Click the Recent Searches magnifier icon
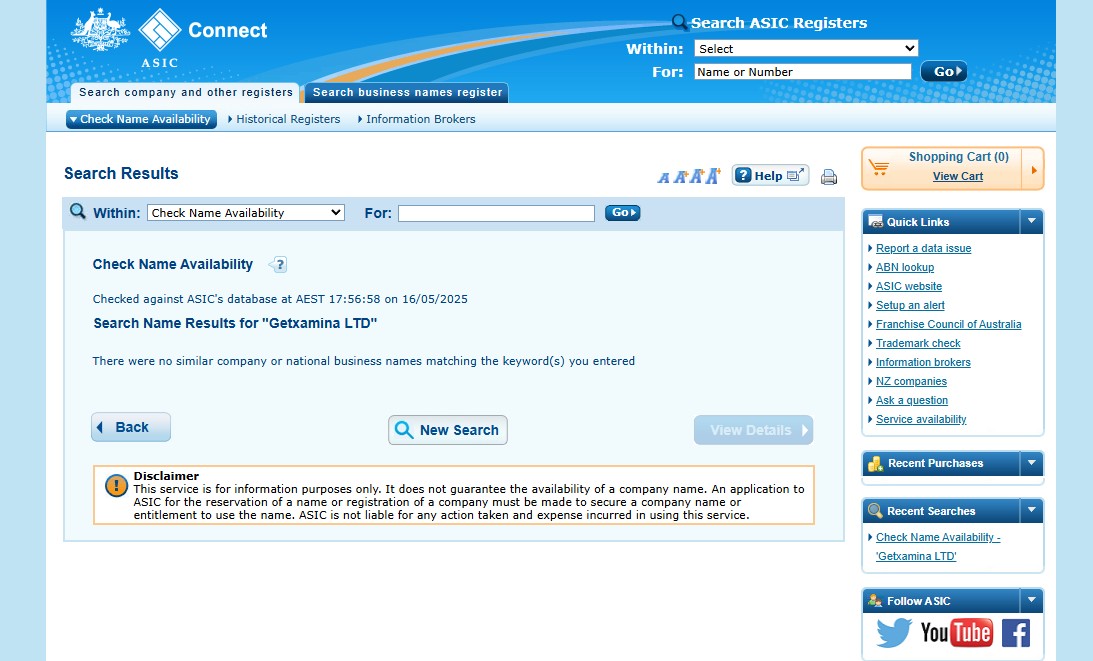1093x661 pixels. point(875,510)
